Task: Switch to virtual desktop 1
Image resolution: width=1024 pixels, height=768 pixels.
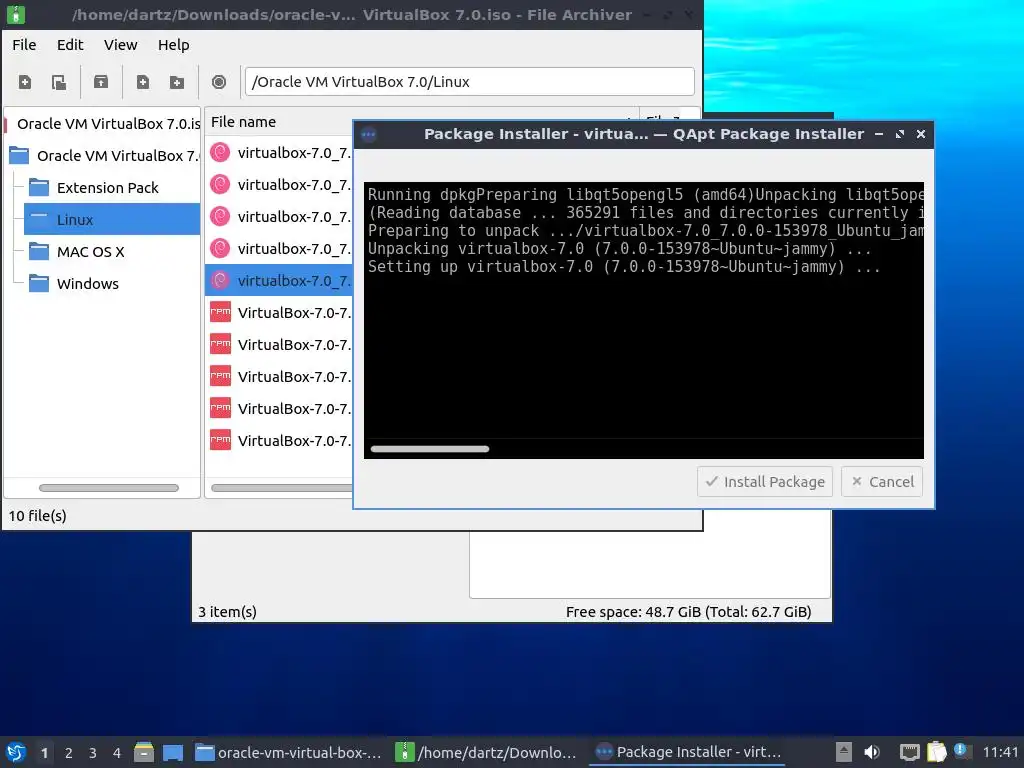Action: (x=44, y=753)
